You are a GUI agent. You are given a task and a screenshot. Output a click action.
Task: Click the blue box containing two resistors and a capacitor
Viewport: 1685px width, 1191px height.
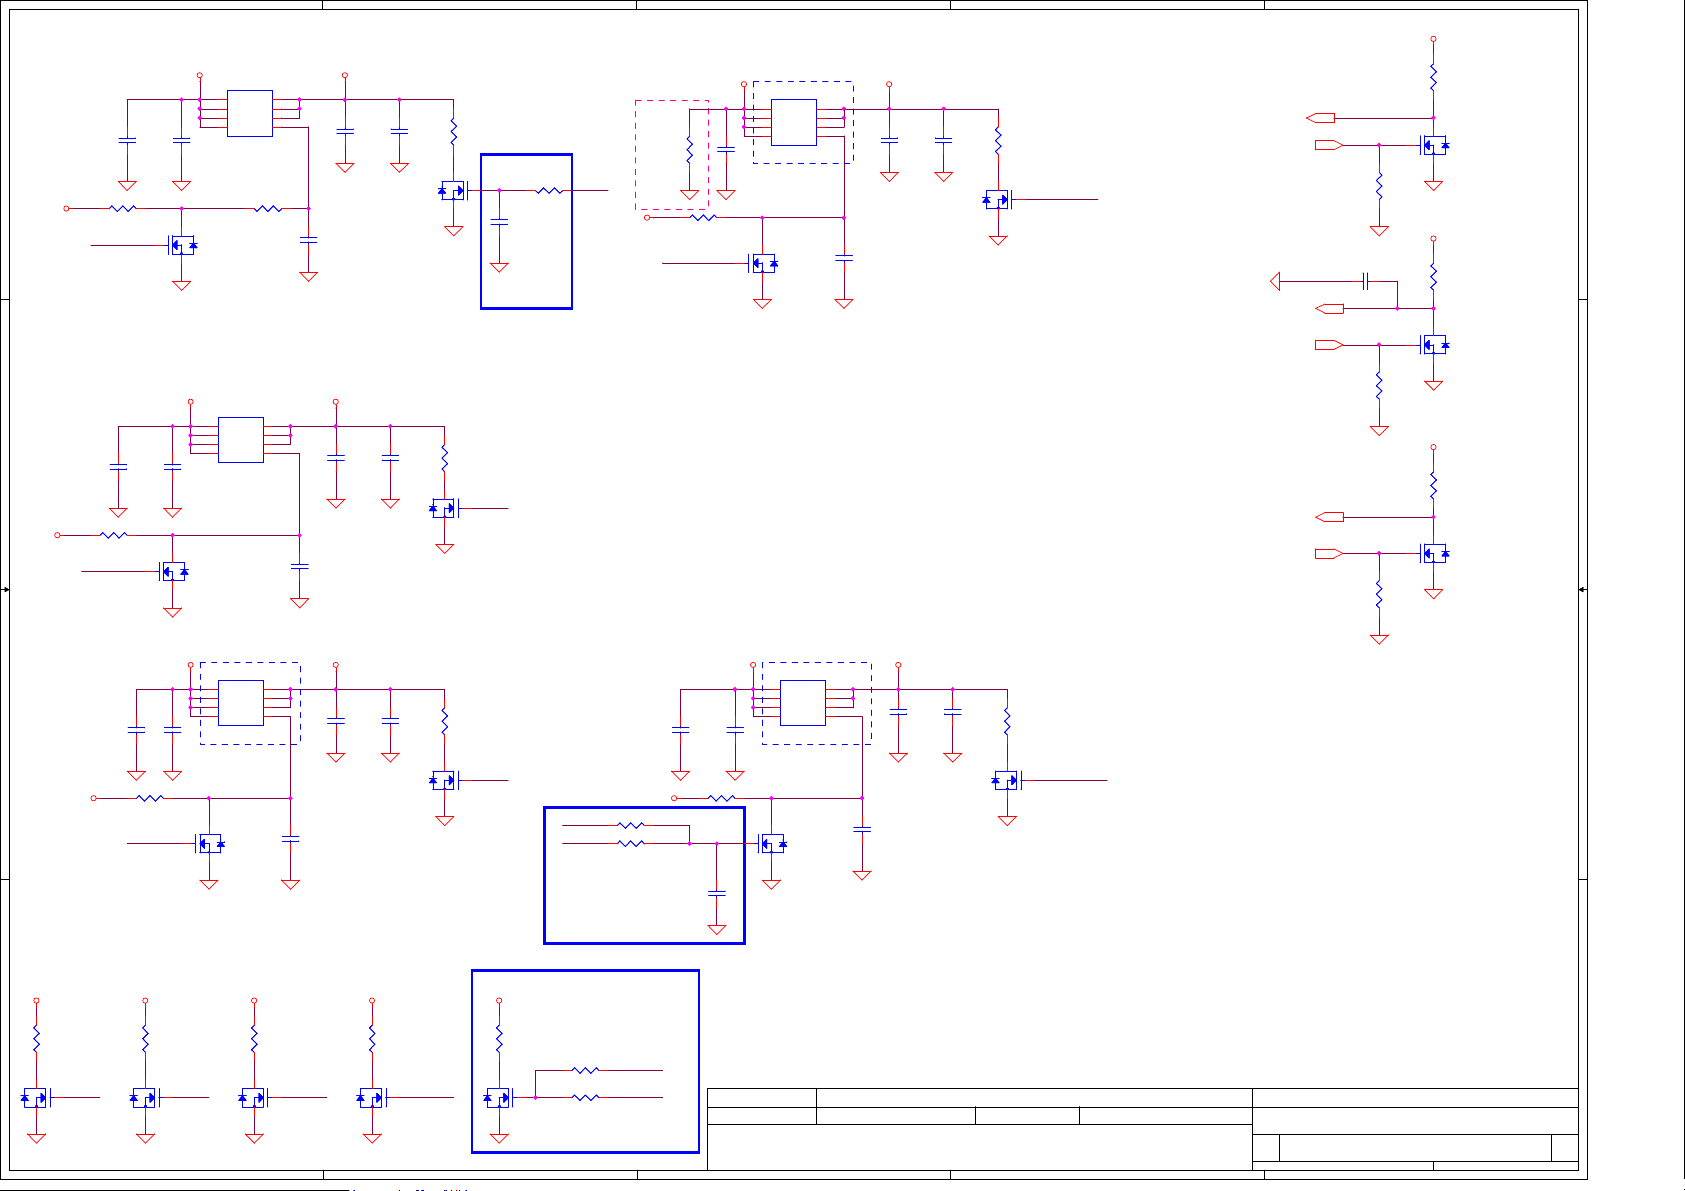tap(645, 875)
